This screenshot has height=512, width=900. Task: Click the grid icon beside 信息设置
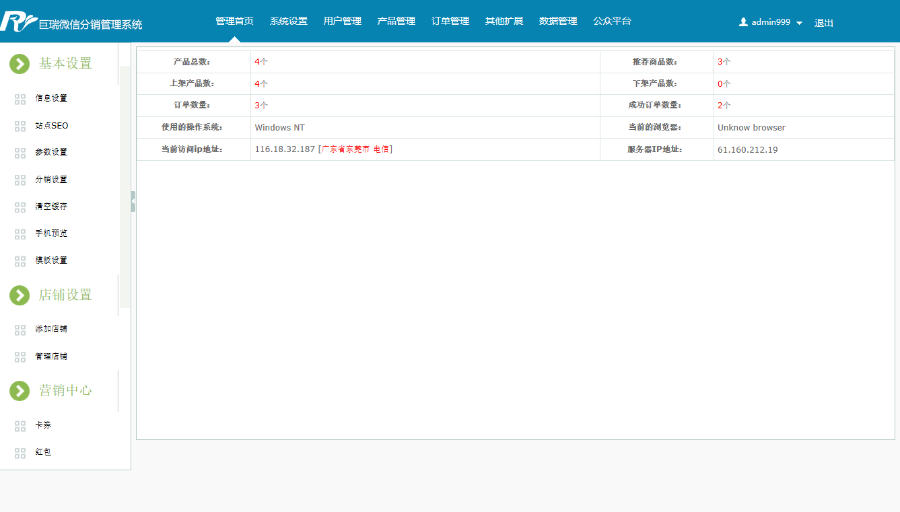tap(20, 99)
